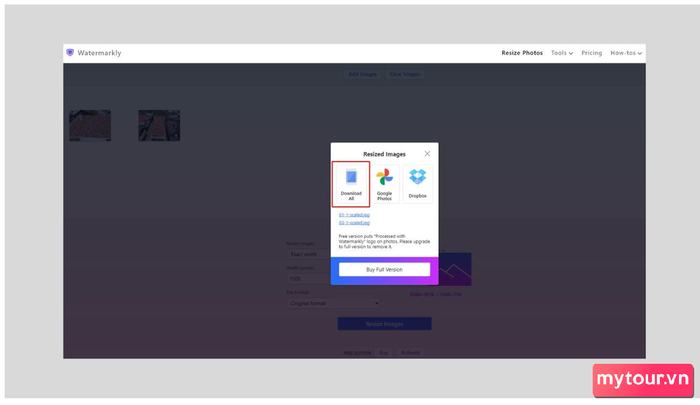Open the Resize Photos page

522,53
